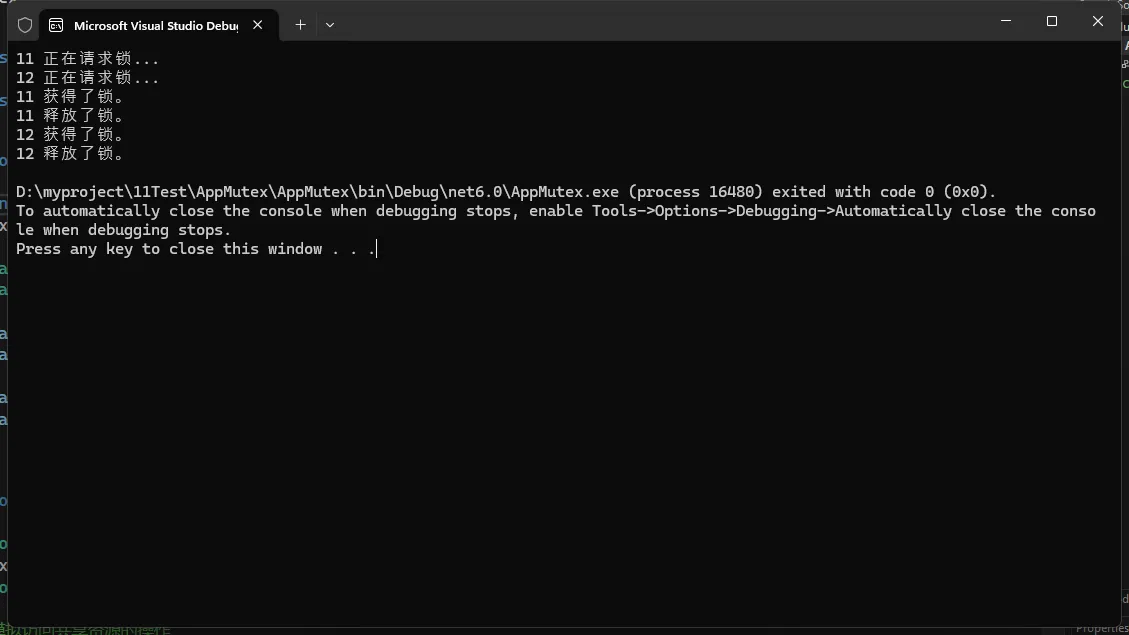The height and width of the screenshot is (635, 1129).
Task: Click the output line '12 释放了锁。'
Action: [70, 154]
